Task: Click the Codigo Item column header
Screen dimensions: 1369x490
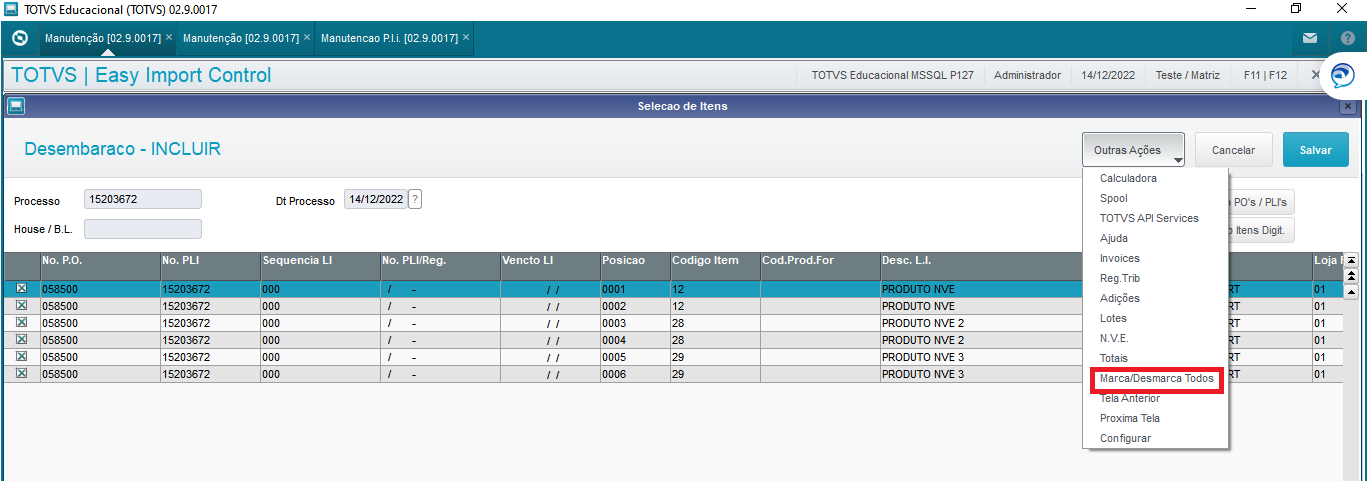Action: click(x=715, y=266)
